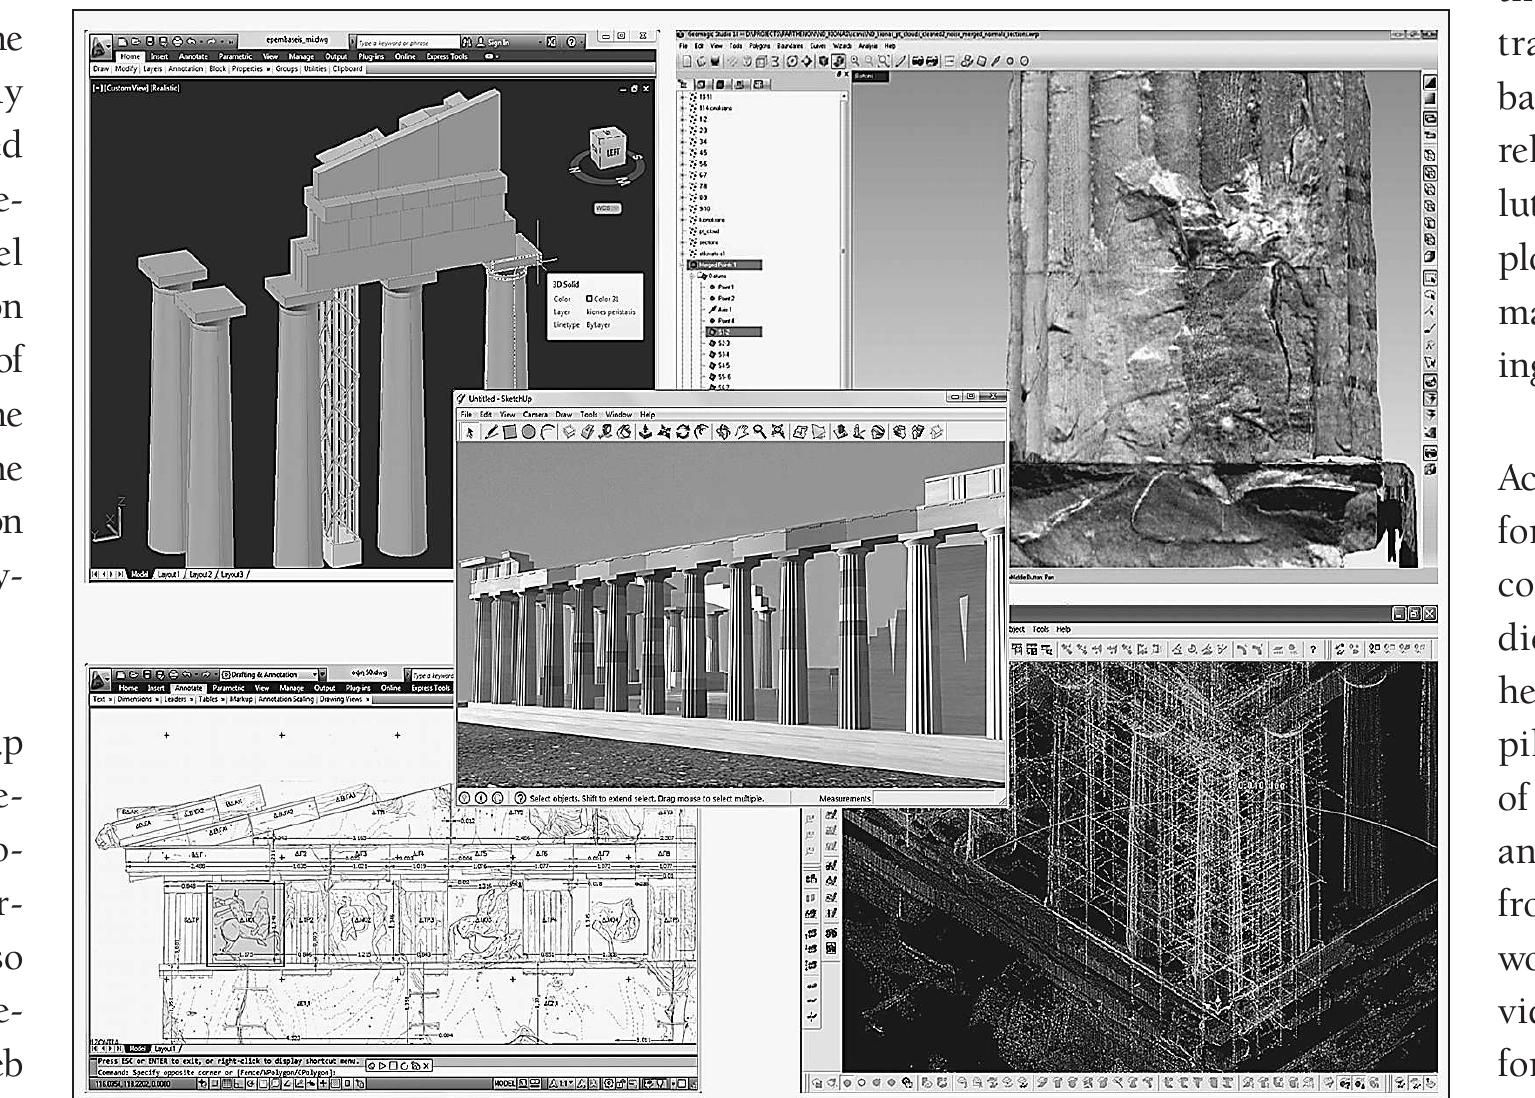
Task: Select the Rectangle tool in SketchUp toolbar
Action: click(509, 432)
